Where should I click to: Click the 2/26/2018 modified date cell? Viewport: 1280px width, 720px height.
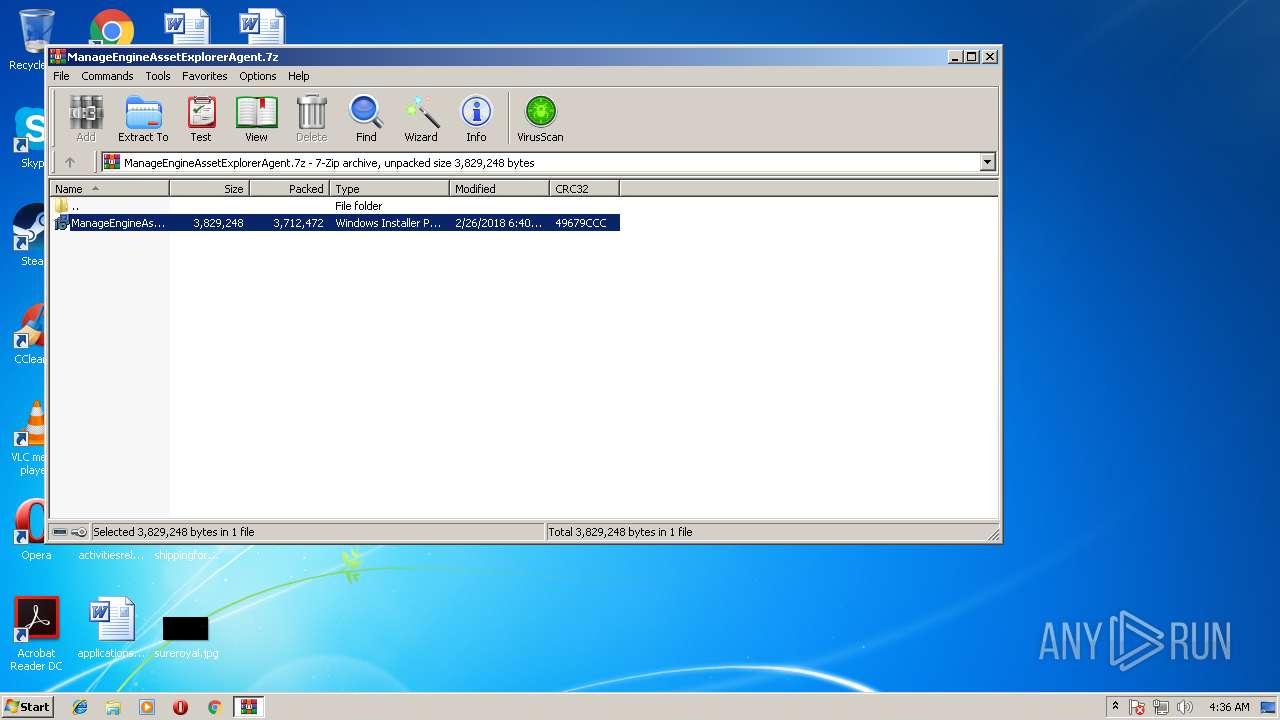tap(498, 223)
